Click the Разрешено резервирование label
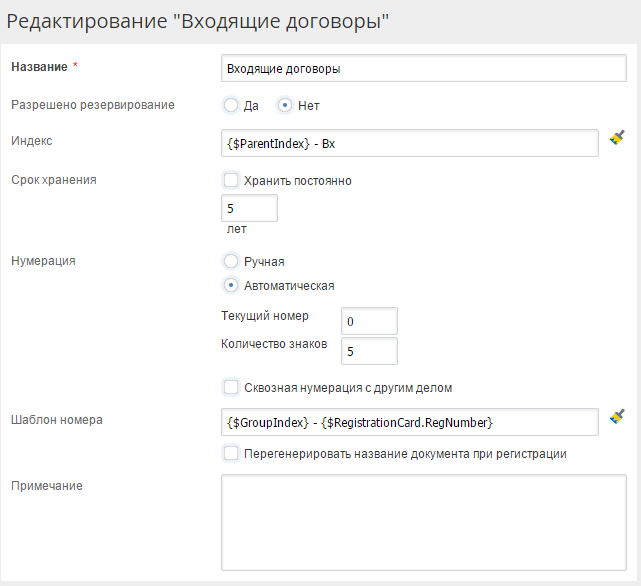Screen dimensions: 641x586 [x=92, y=104]
